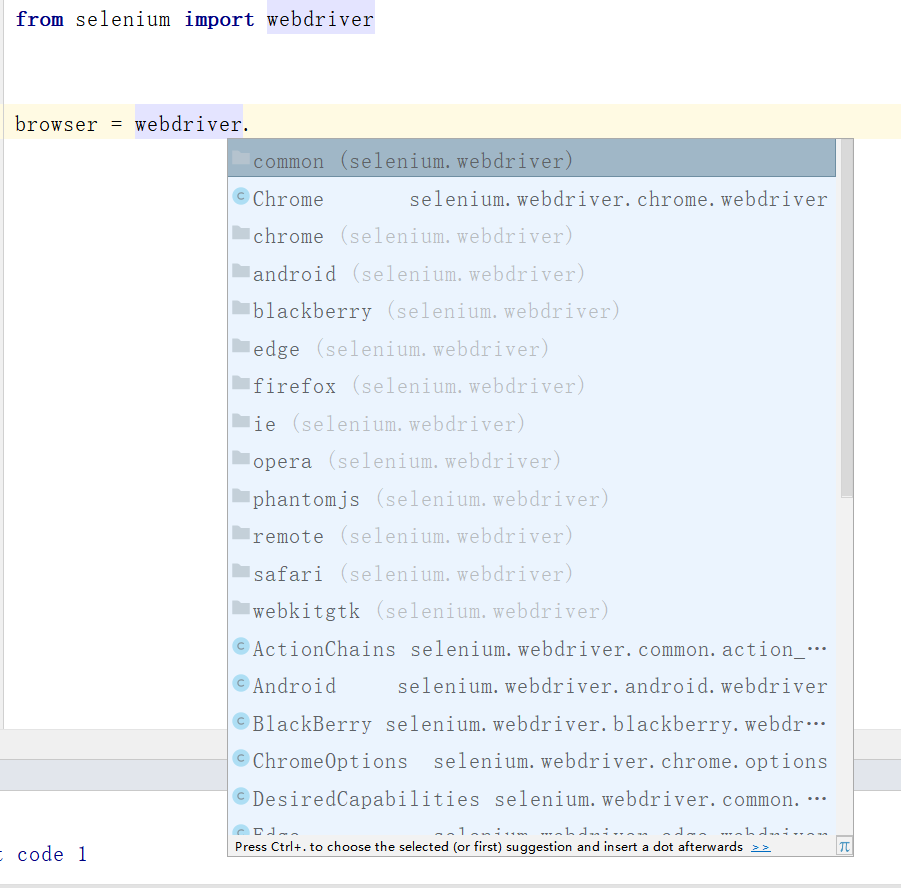Click the class icon beside Android
This screenshot has width=901, height=888.
241,683
